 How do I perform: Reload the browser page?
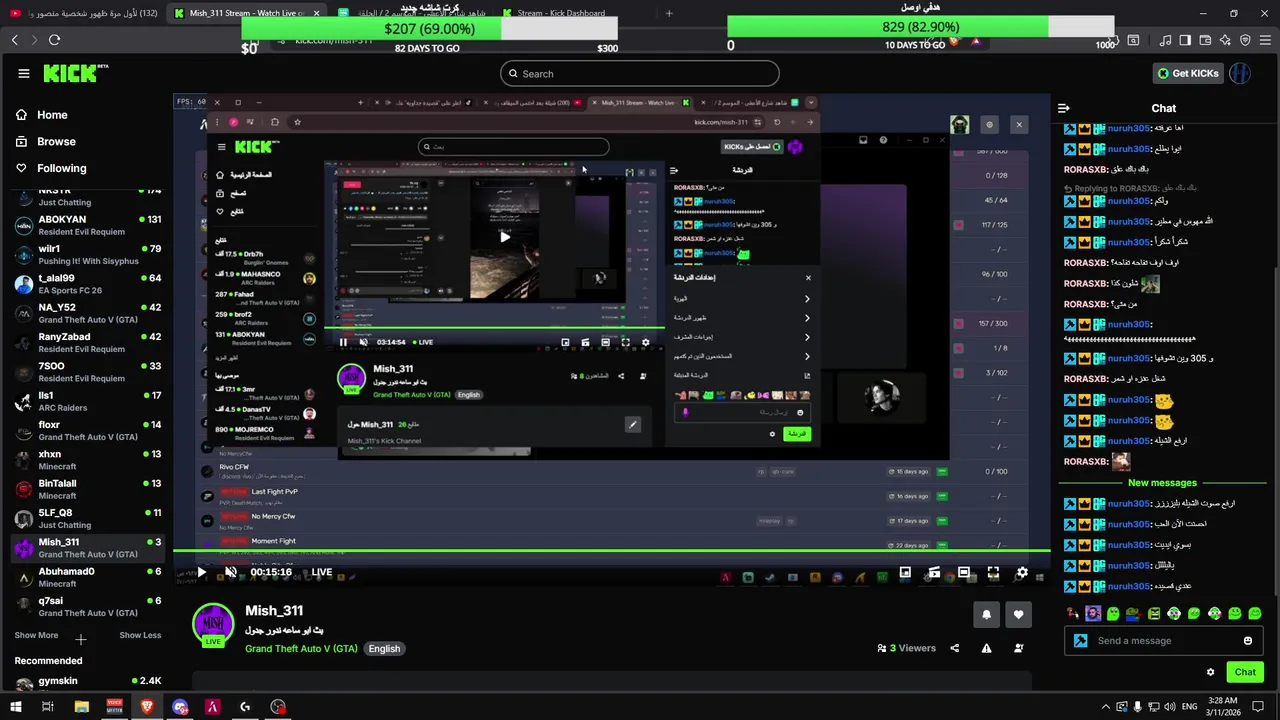[x=54, y=40]
